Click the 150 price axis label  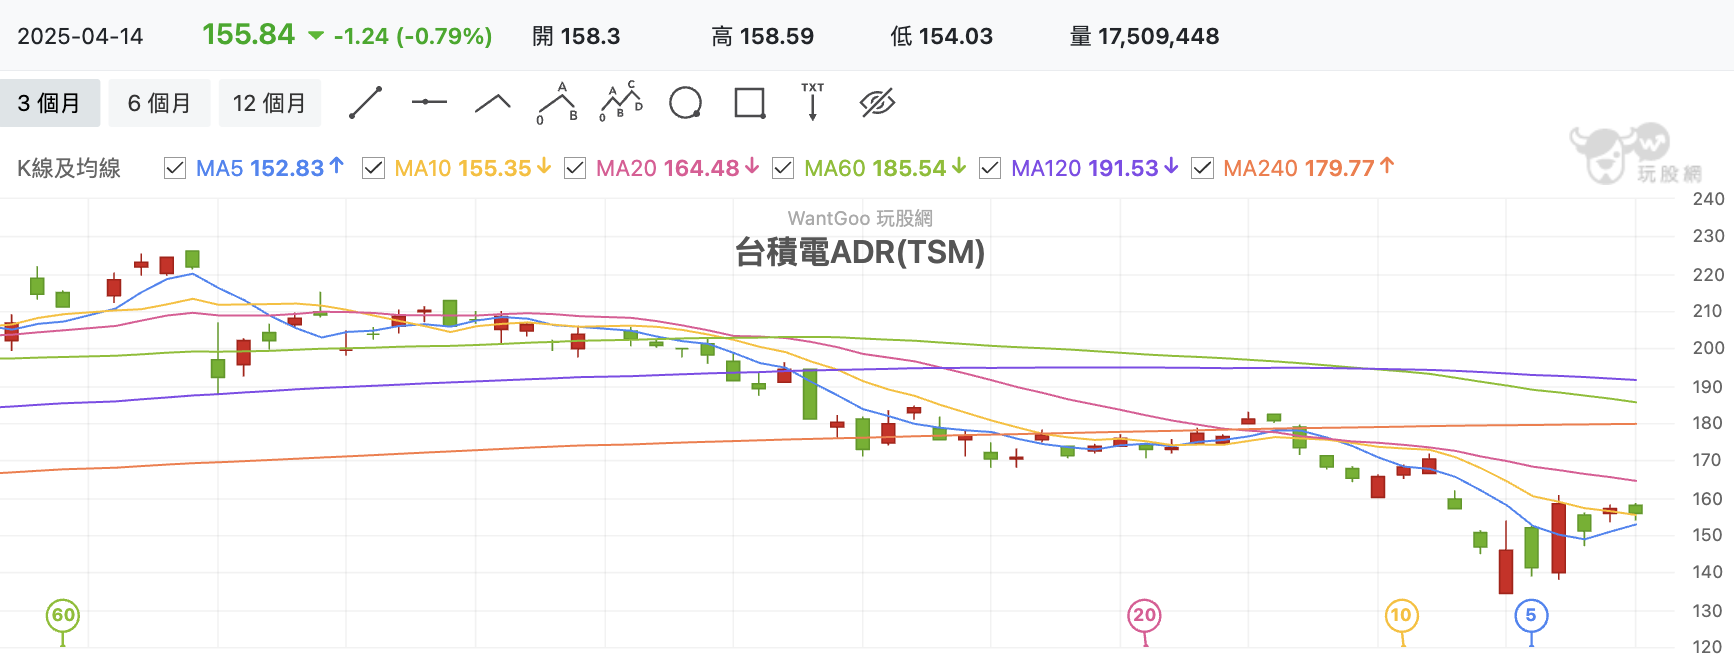click(1708, 535)
